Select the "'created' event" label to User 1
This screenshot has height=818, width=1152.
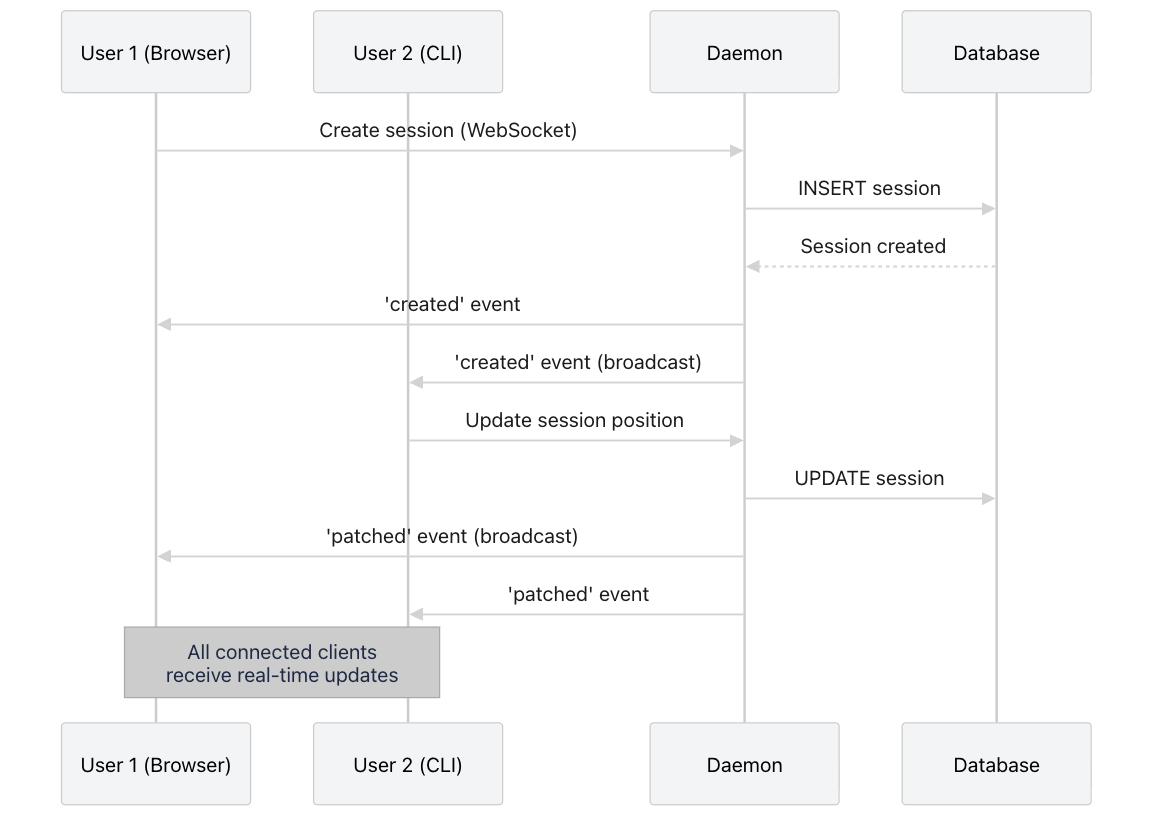point(452,304)
